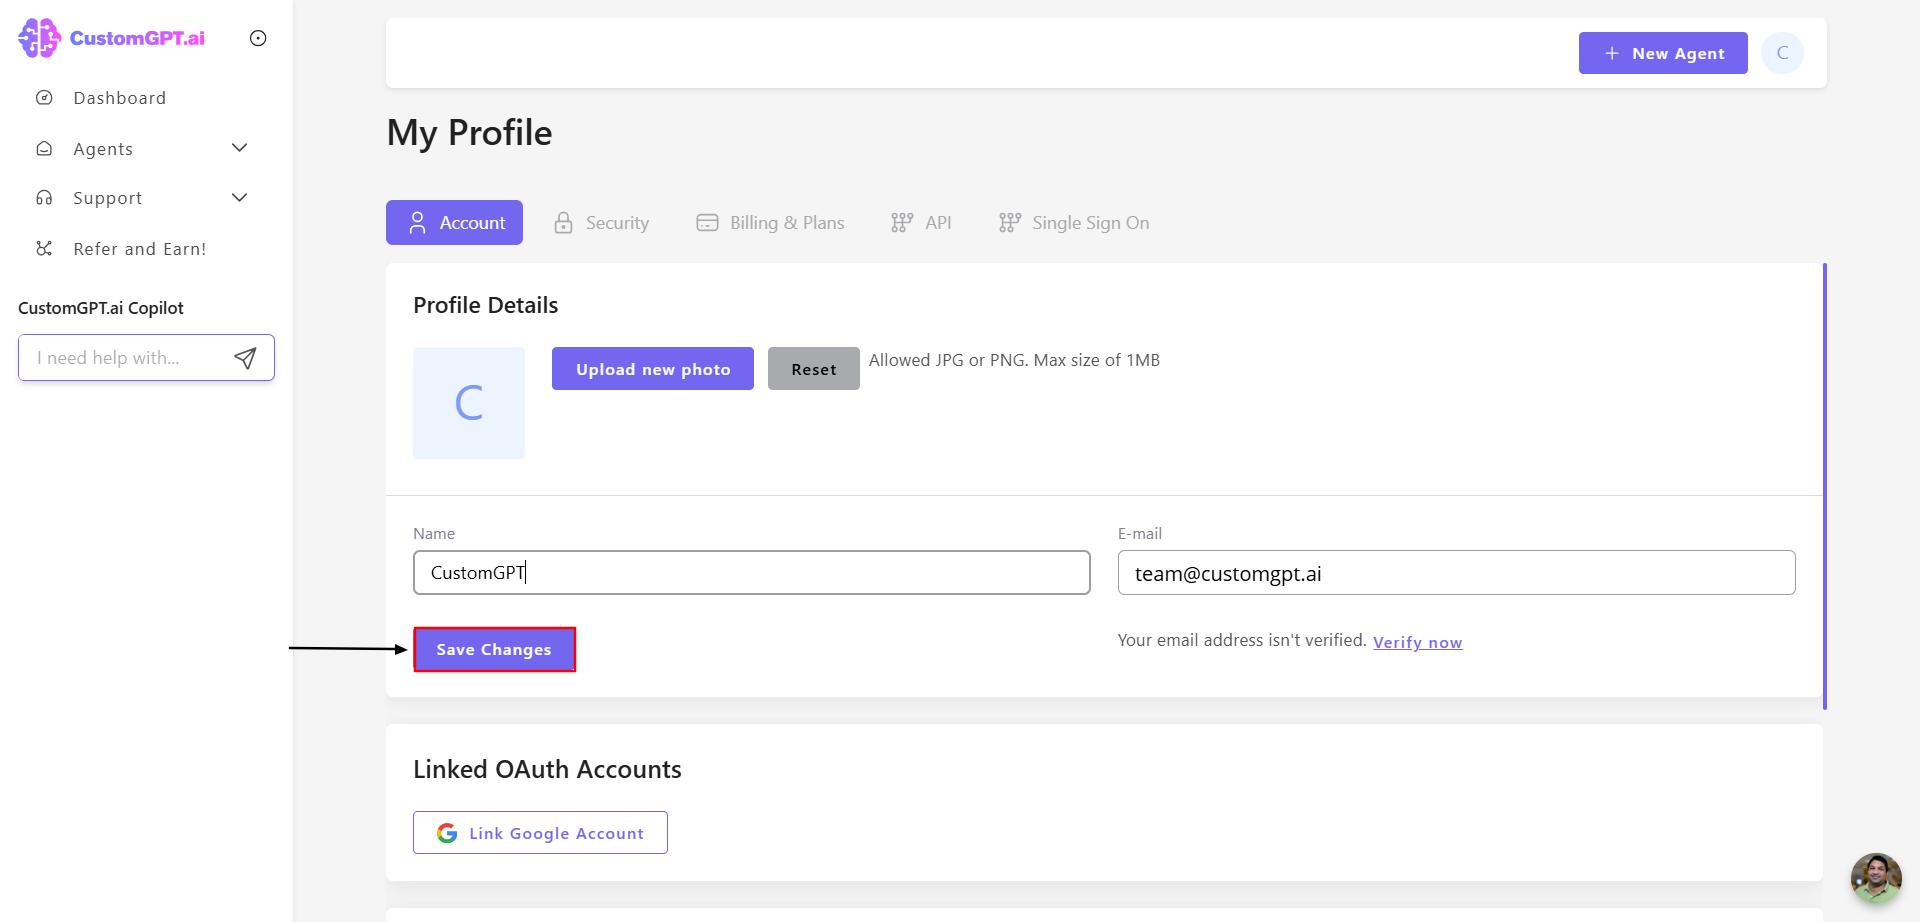Click the Support headset icon
The image size is (1920, 922).
(x=44, y=198)
